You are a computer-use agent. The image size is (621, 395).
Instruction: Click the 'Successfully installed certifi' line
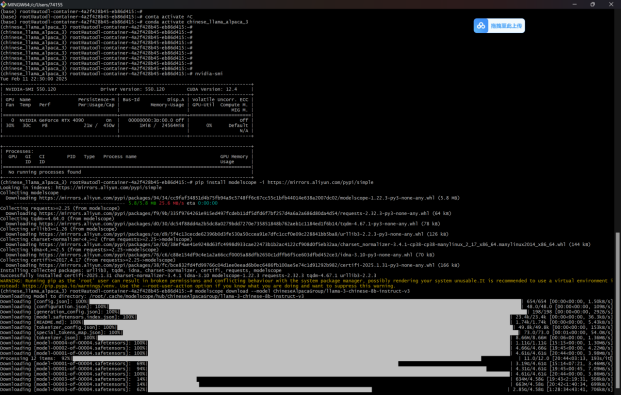(188, 275)
